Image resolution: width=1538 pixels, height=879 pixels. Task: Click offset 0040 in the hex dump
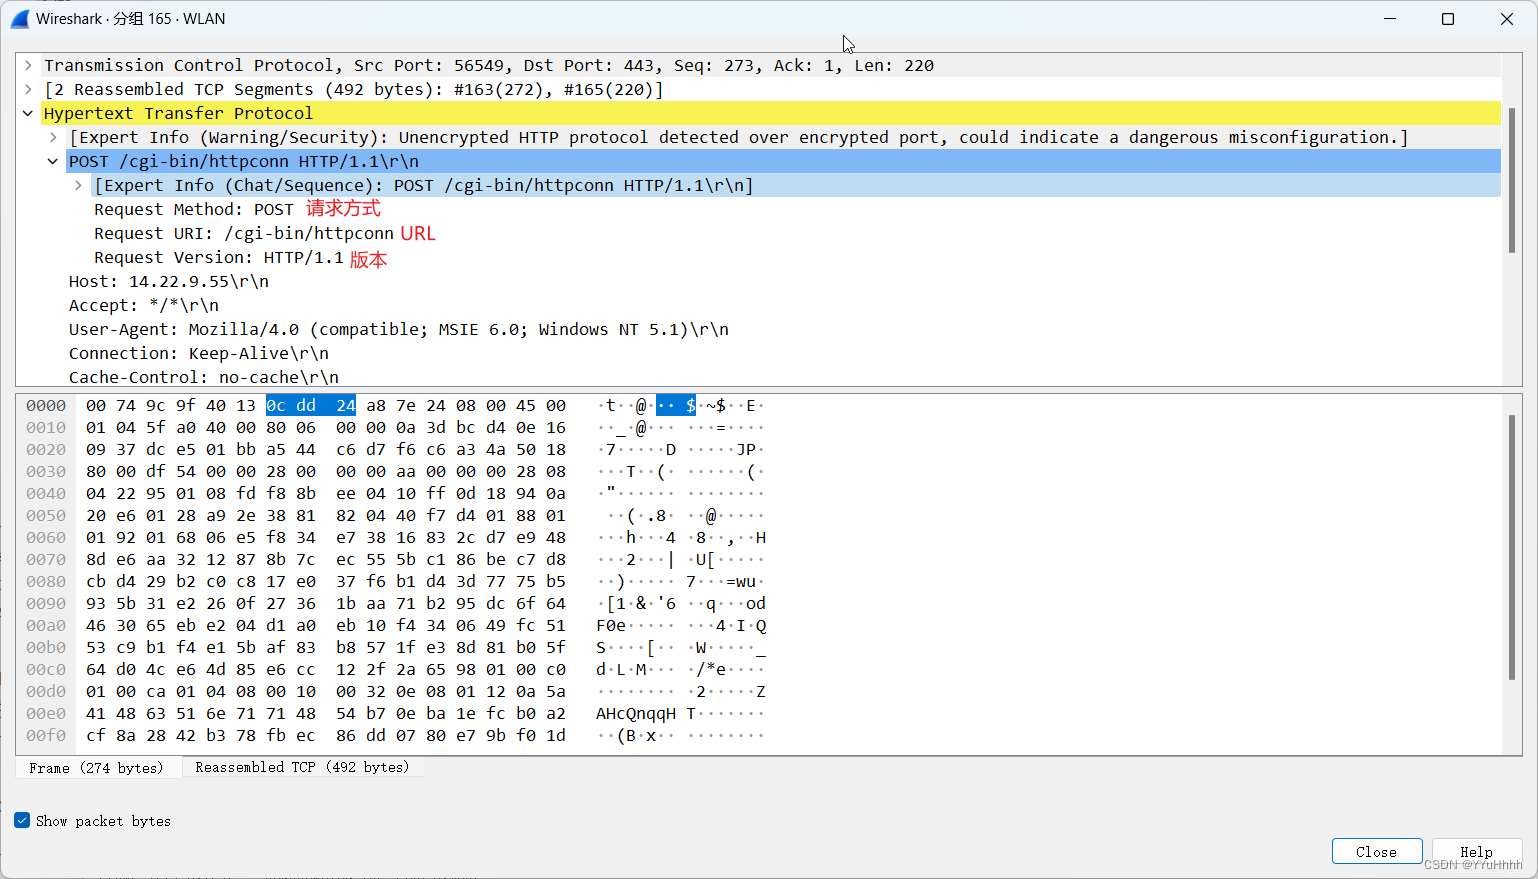(46, 493)
